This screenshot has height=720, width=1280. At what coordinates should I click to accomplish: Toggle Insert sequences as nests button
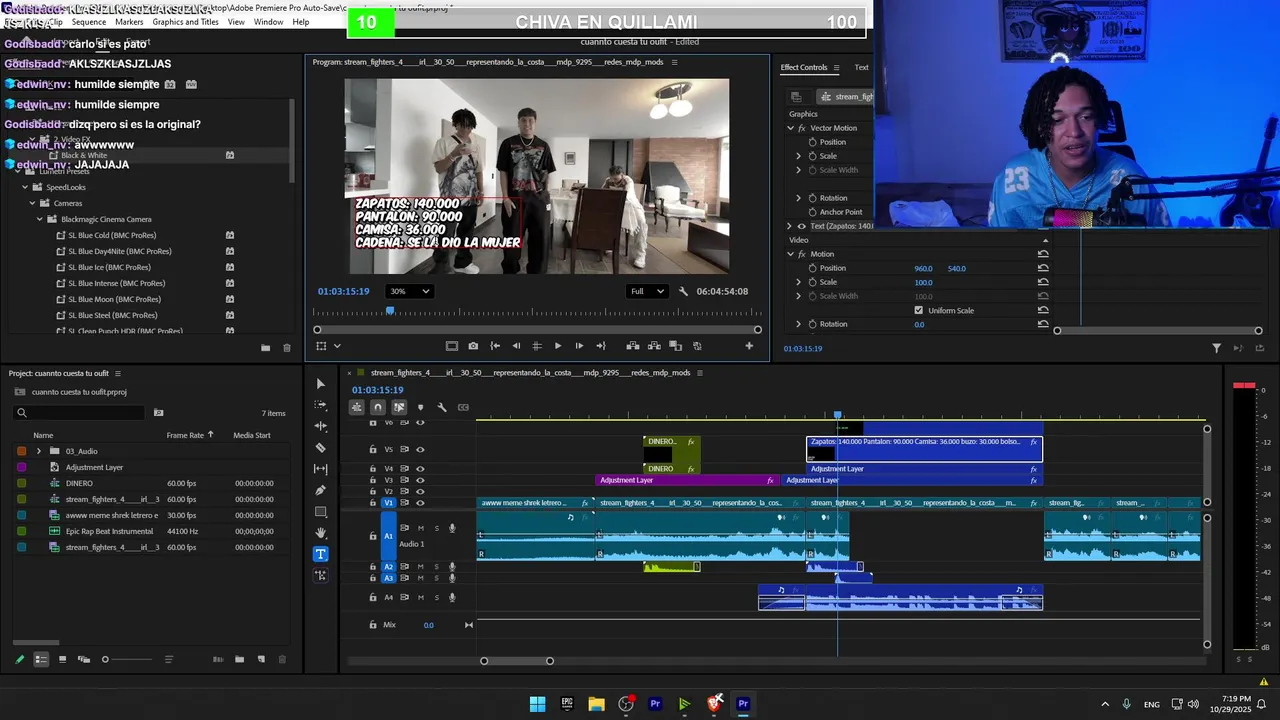(x=356, y=407)
